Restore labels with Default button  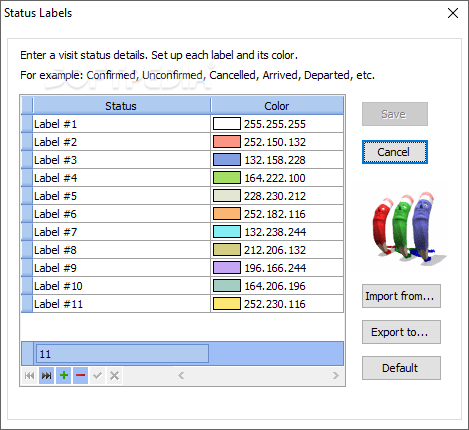[x=401, y=368]
